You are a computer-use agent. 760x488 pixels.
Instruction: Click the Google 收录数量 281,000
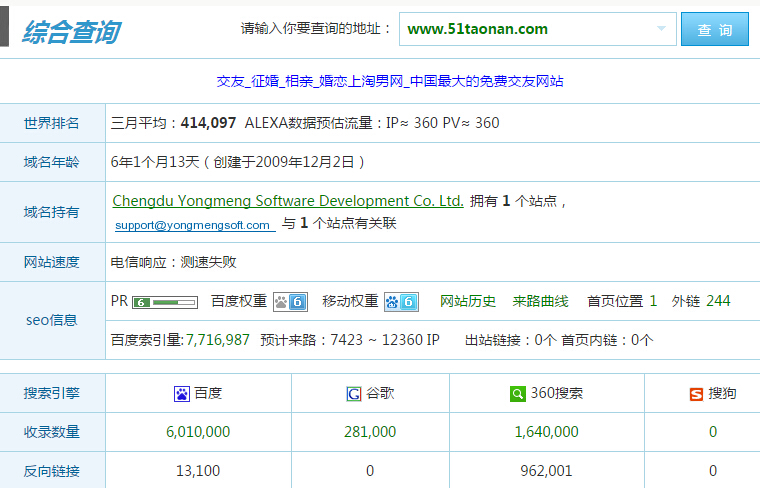click(370, 432)
